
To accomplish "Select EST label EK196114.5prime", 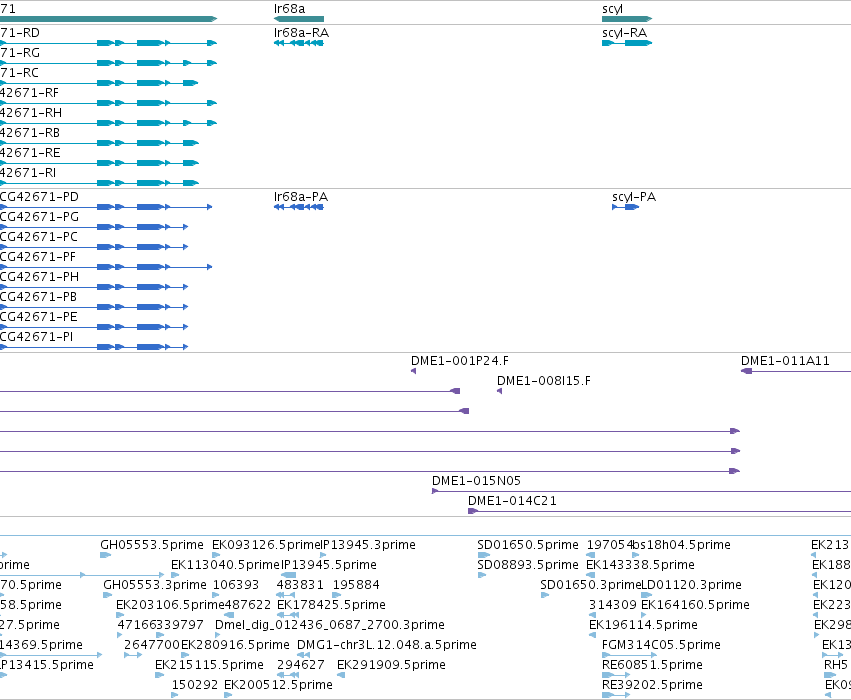I will (643, 625).
